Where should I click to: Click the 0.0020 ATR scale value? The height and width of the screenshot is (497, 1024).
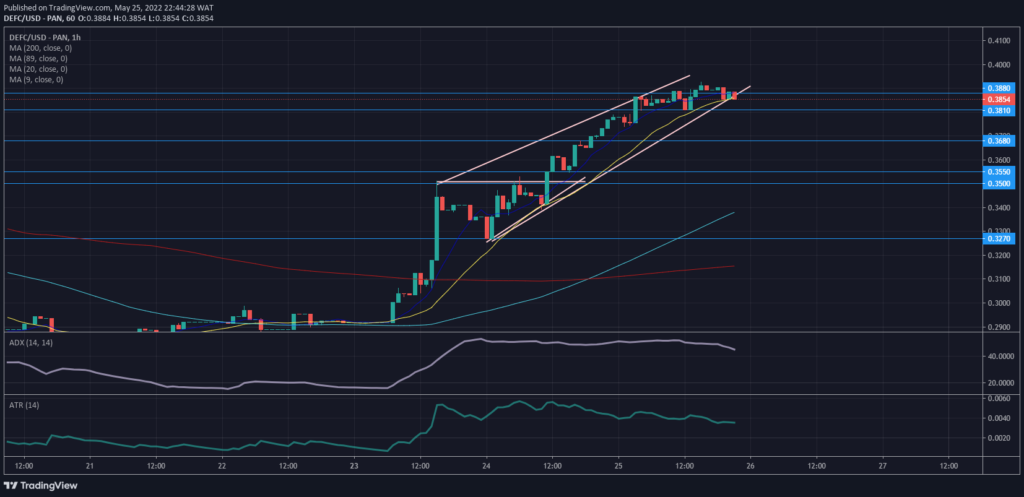[x=999, y=438]
